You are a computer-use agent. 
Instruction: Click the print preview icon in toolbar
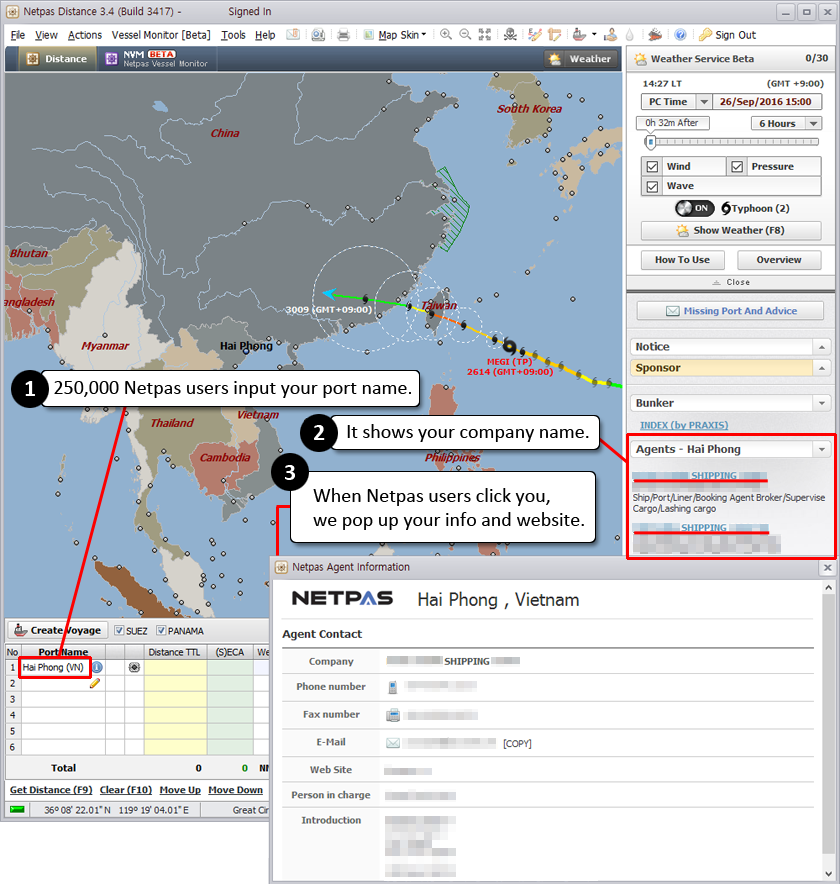pyautogui.click(x=318, y=35)
